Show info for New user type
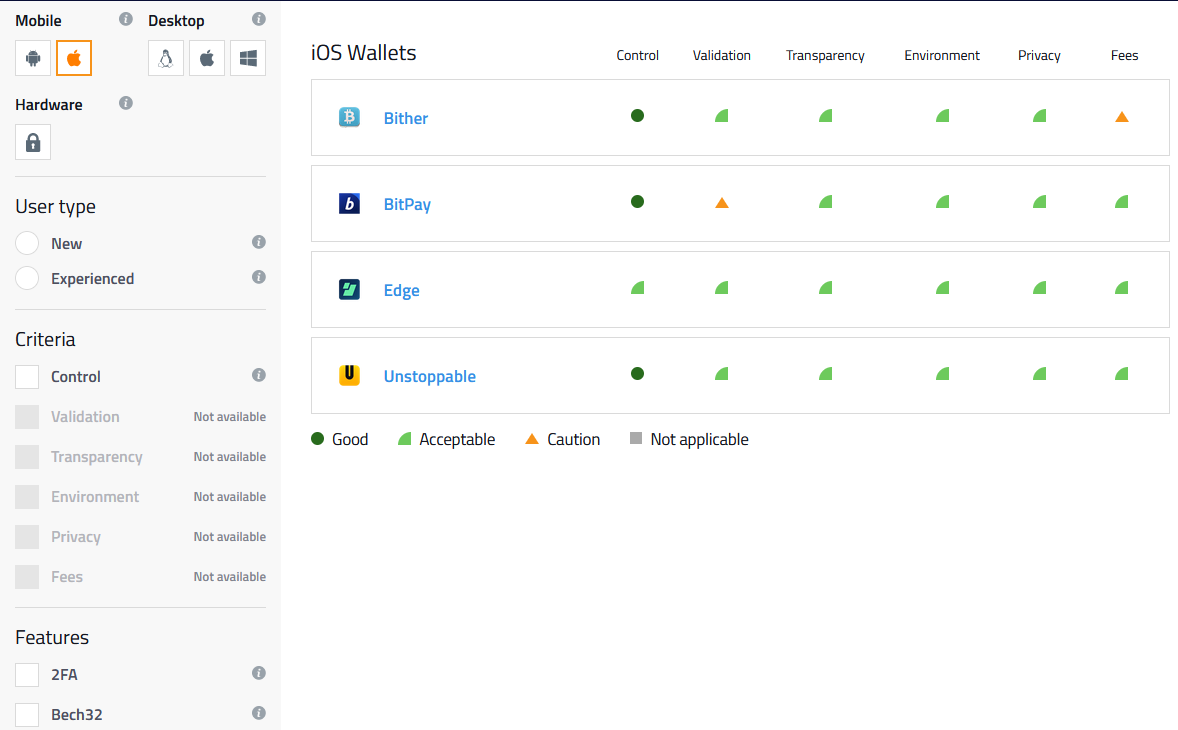This screenshot has width=1178, height=730. [258, 242]
